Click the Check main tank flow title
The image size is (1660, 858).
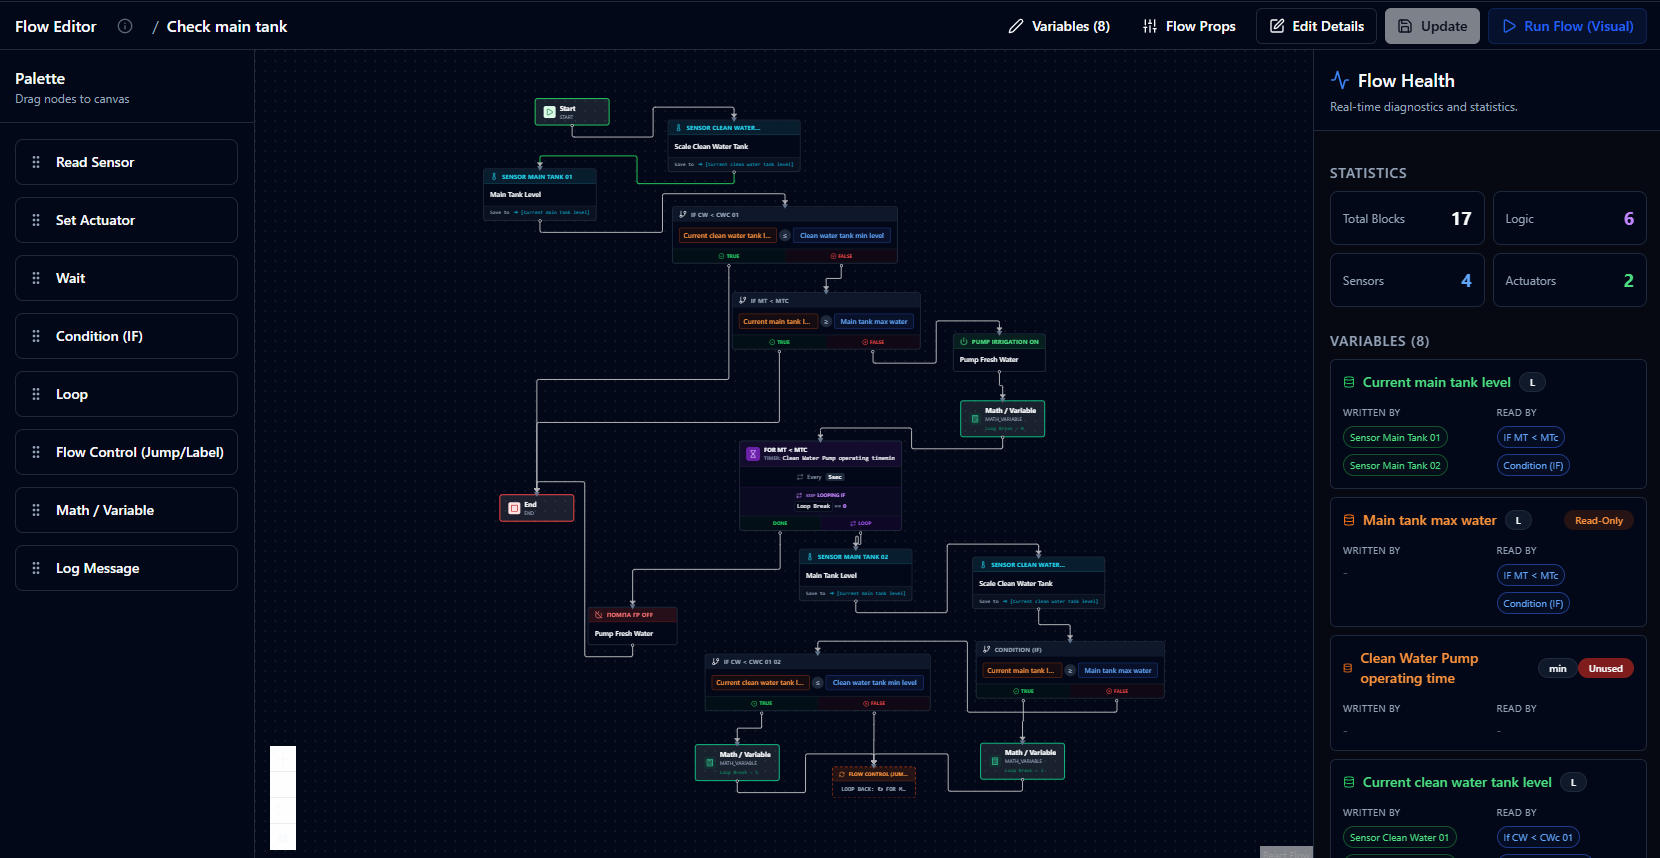point(227,26)
